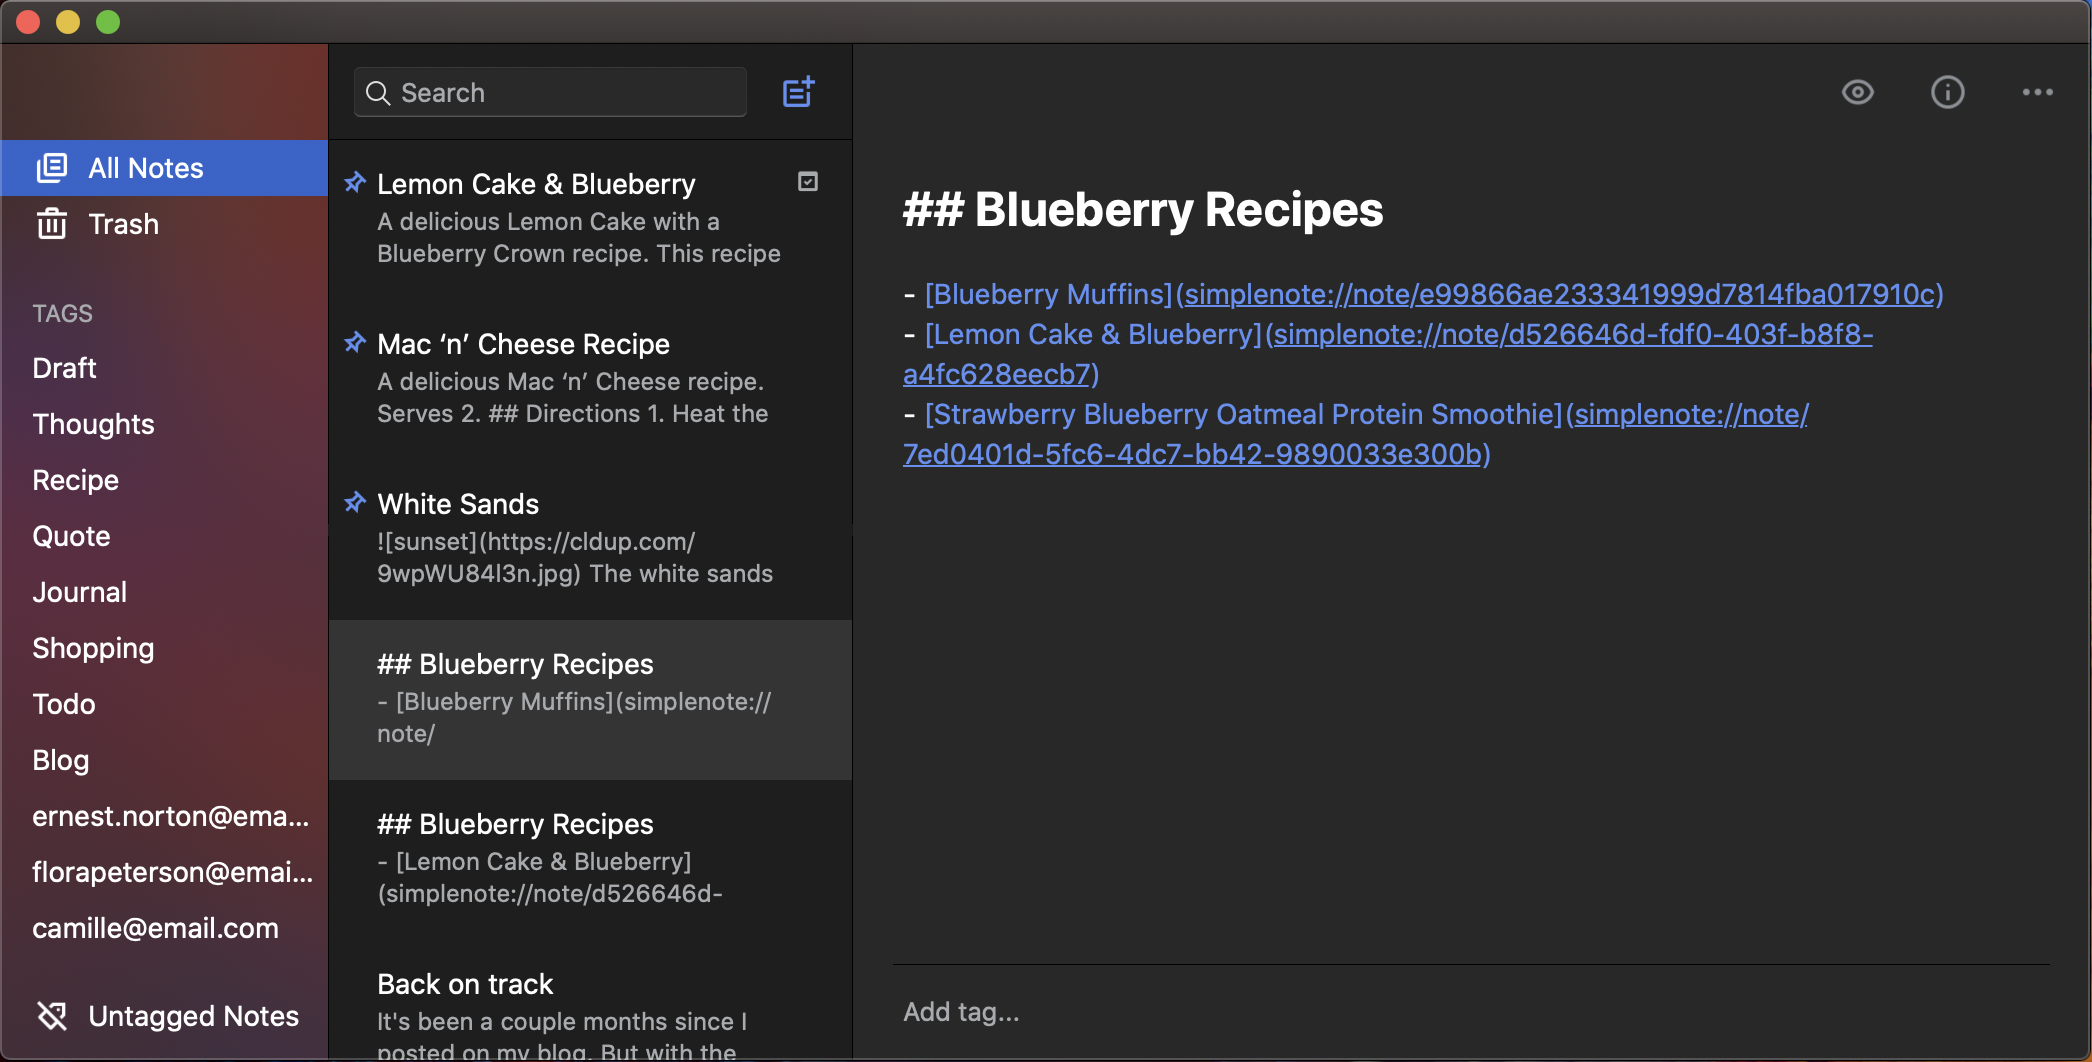The height and width of the screenshot is (1062, 2092).
Task: Click the new note icon
Action: pos(798,93)
